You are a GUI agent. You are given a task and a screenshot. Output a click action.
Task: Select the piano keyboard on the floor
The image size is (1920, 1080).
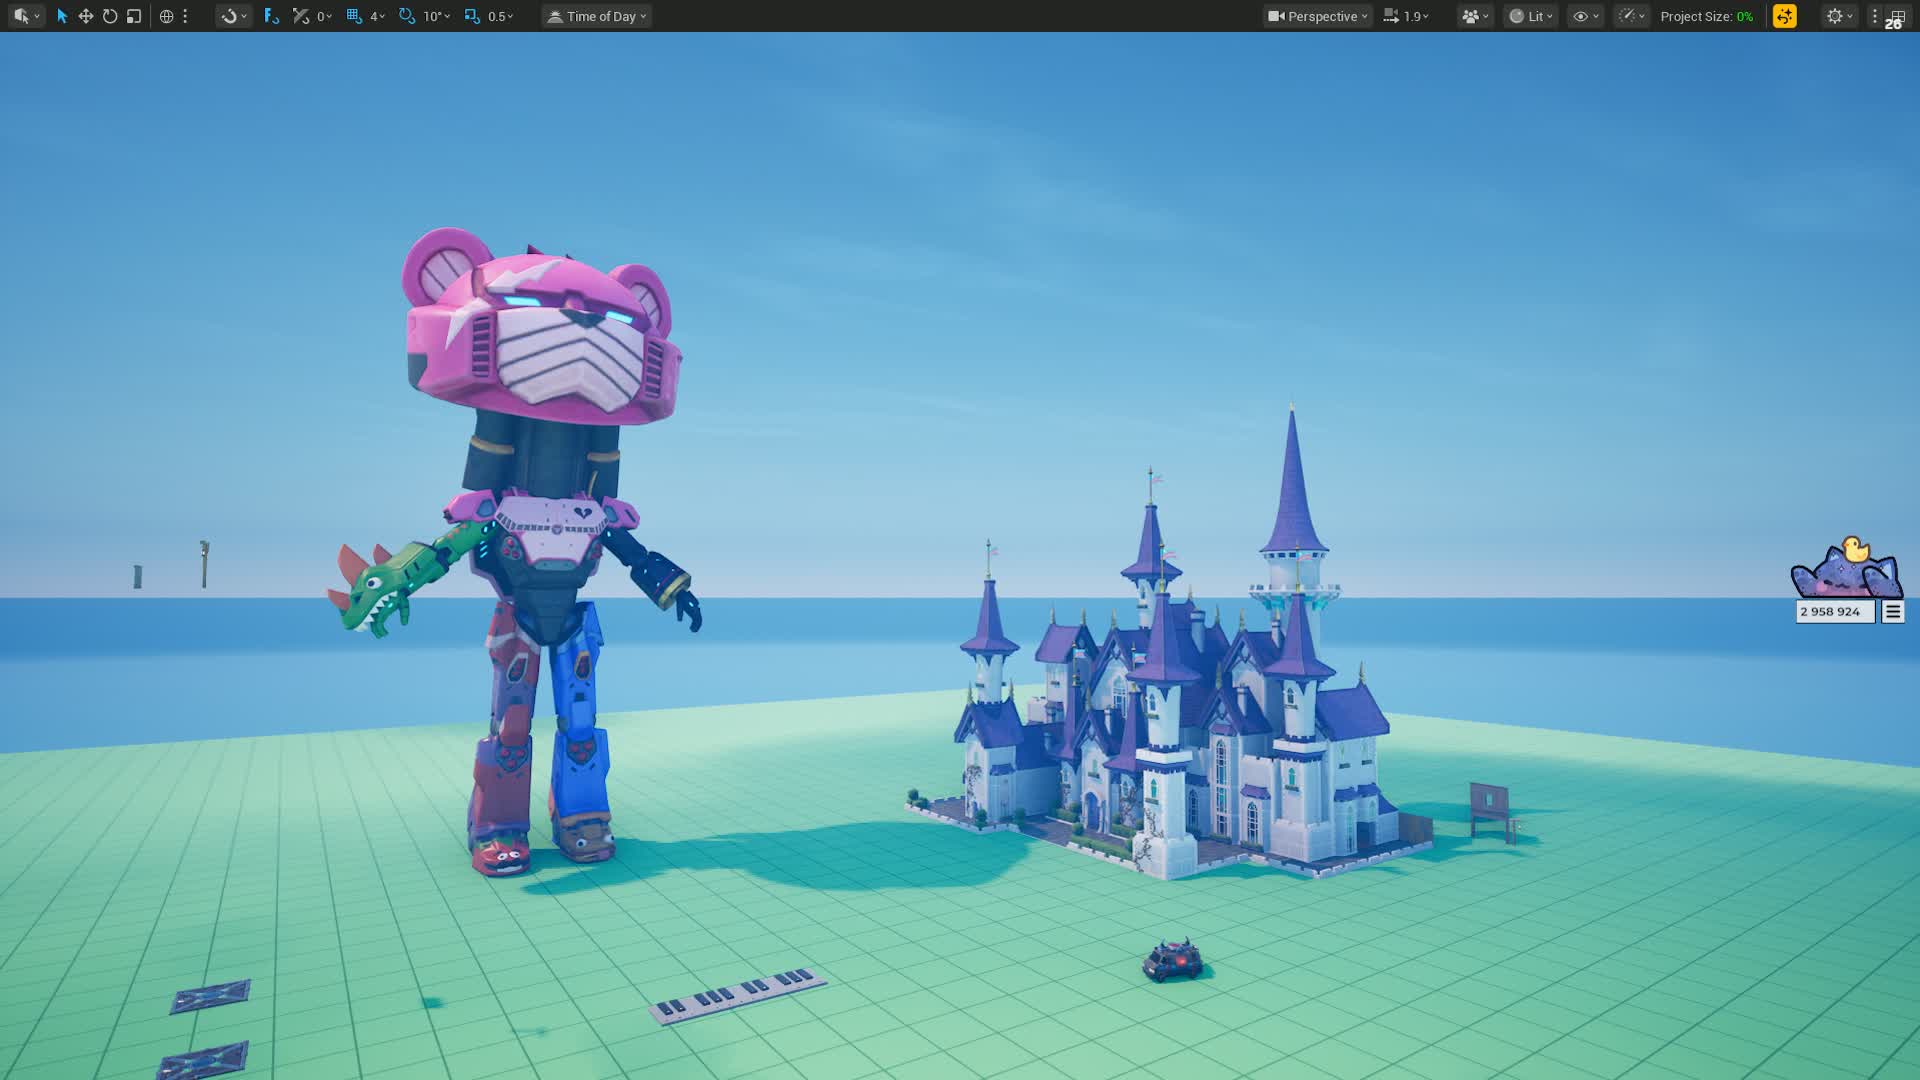pyautogui.click(x=738, y=995)
